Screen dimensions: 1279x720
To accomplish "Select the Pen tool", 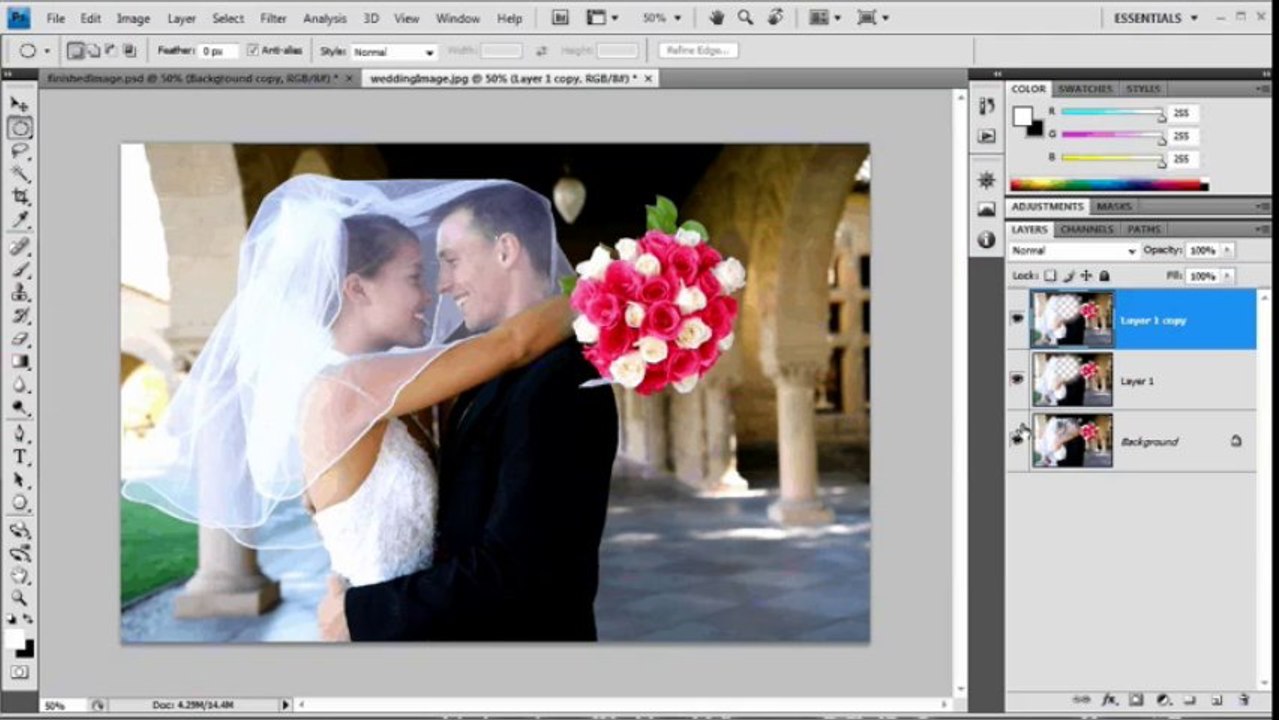I will tap(20, 434).
